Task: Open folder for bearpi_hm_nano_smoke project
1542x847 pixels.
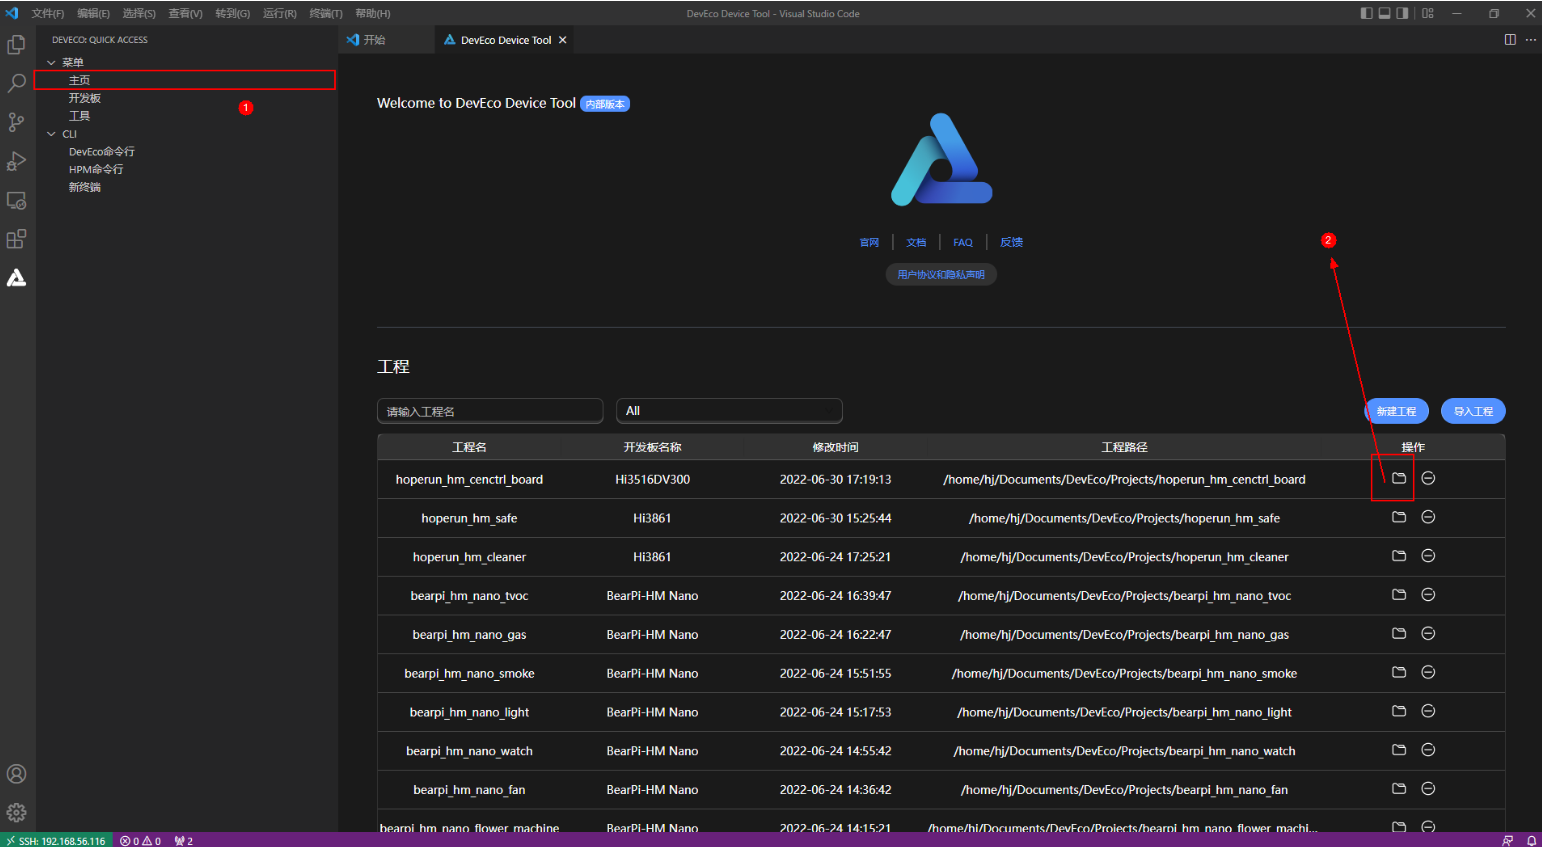Action: [1399, 672]
